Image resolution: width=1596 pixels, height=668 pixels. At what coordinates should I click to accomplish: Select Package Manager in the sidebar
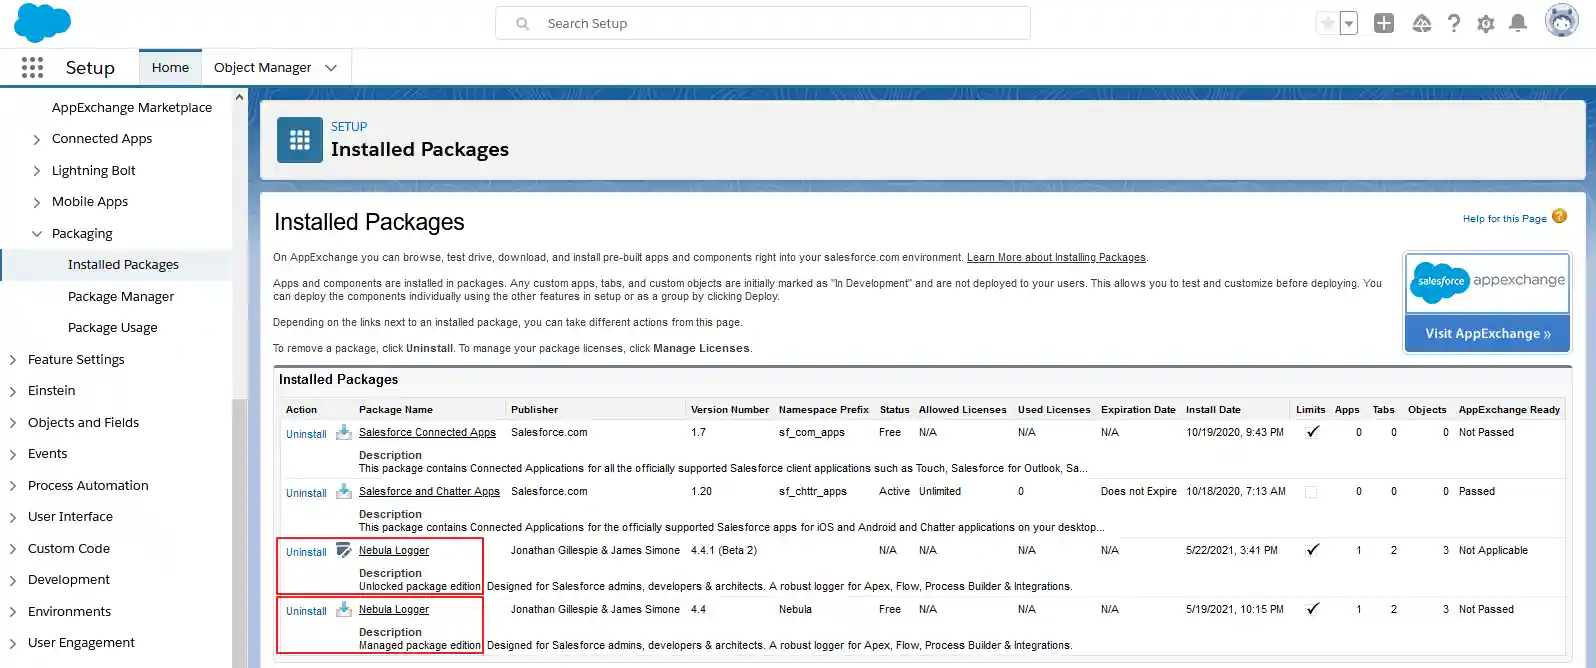click(x=121, y=296)
